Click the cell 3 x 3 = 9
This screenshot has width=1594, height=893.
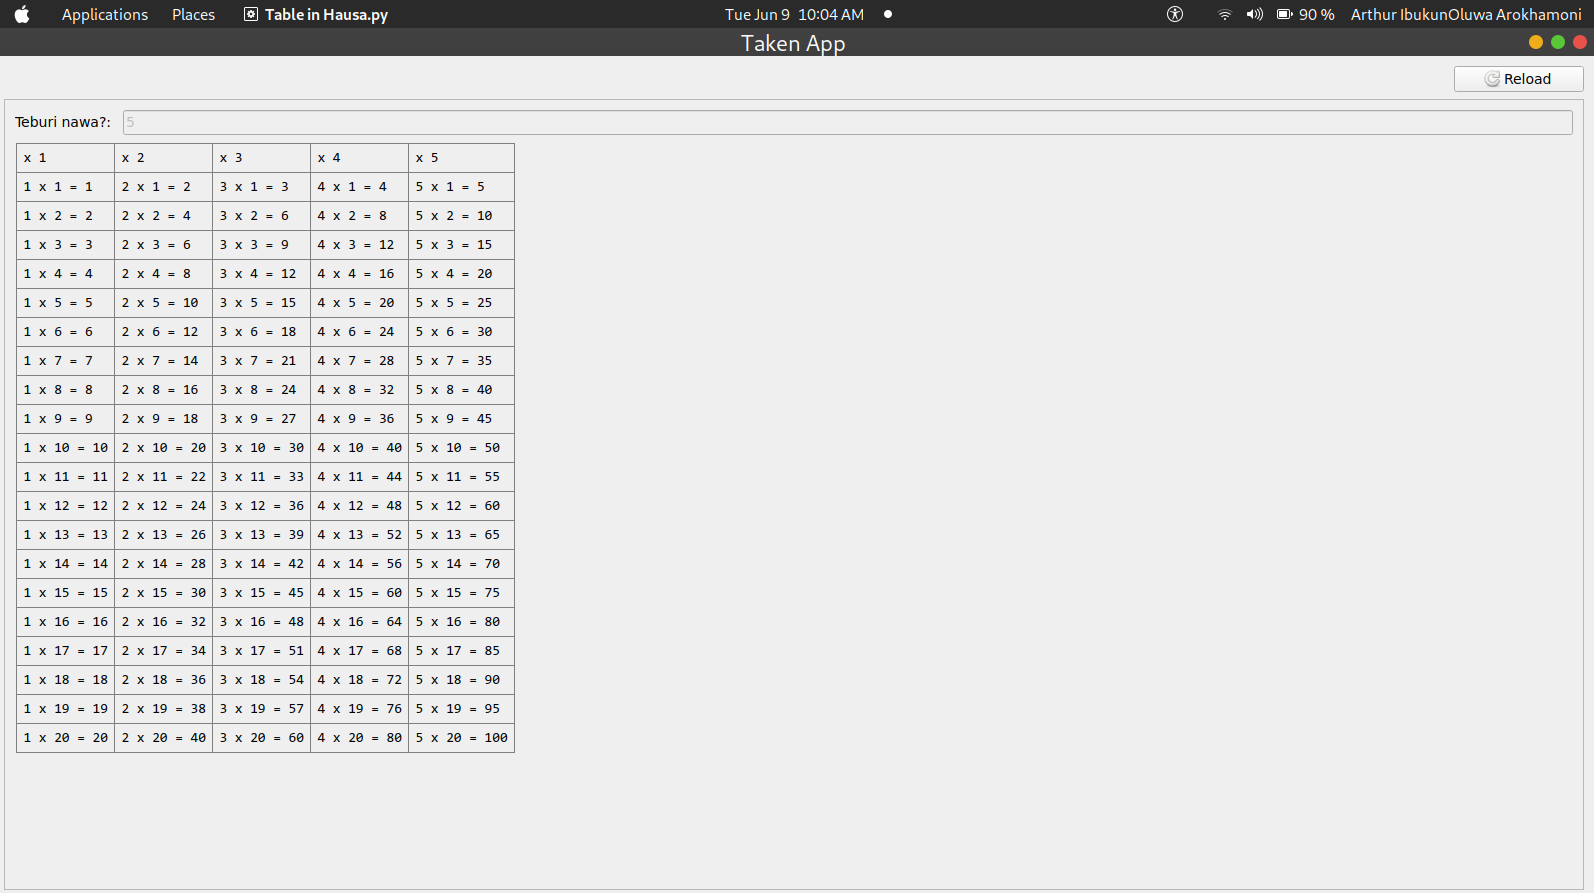coord(262,245)
